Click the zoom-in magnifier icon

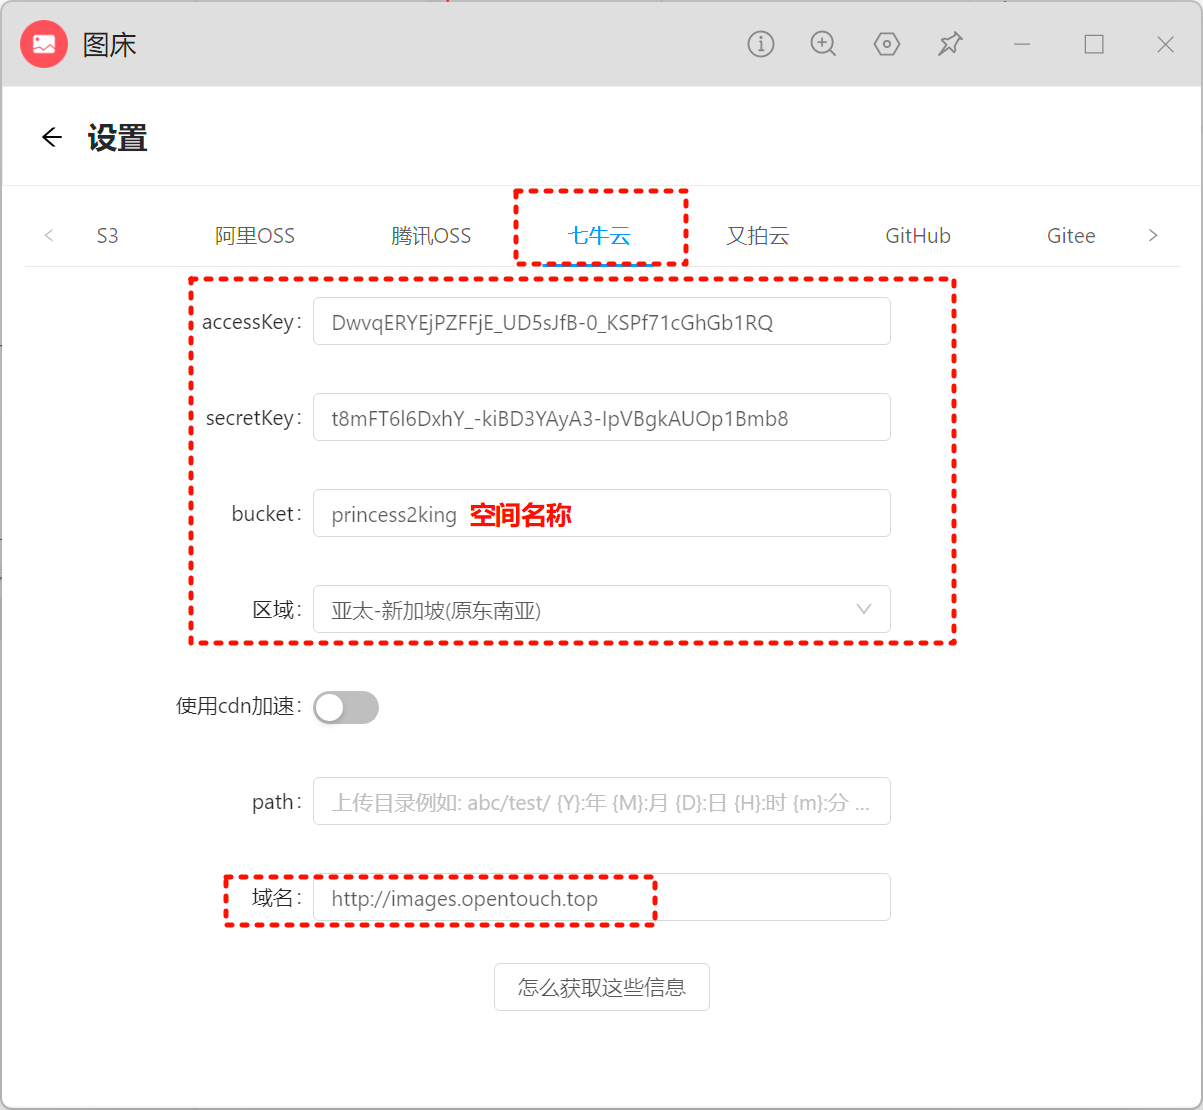pyautogui.click(x=823, y=44)
